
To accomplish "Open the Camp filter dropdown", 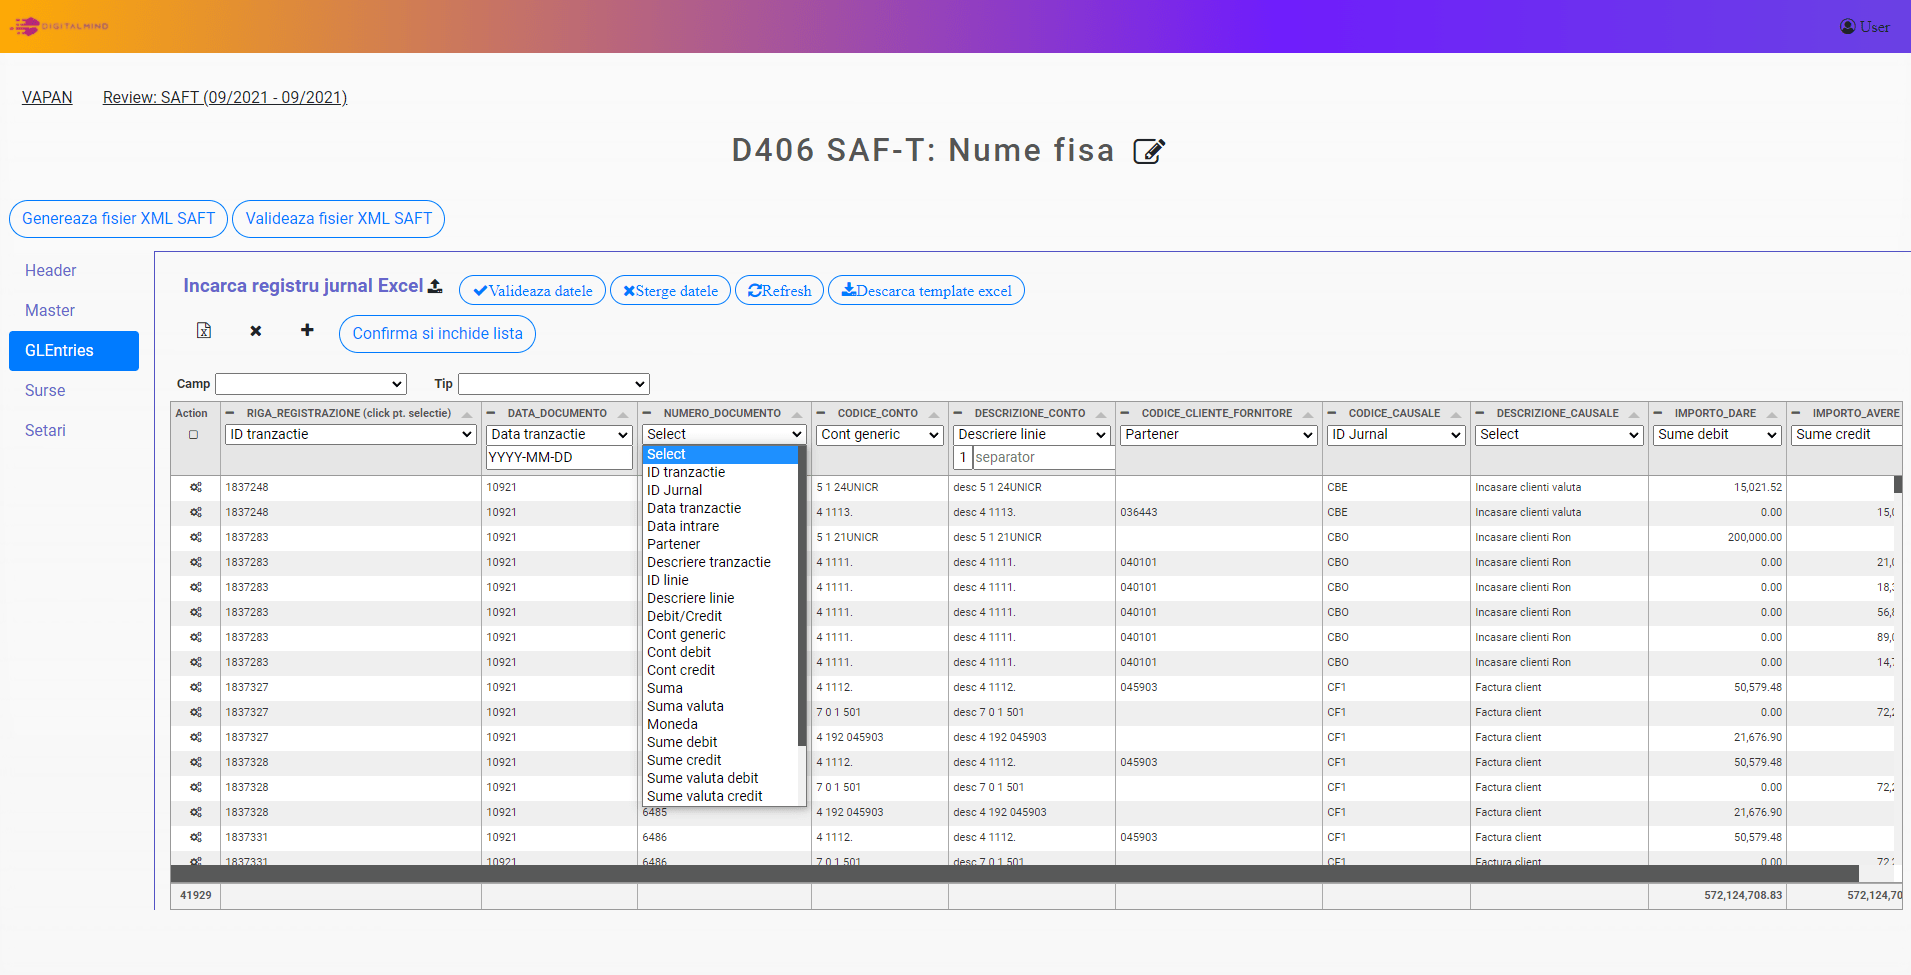I will click(x=311, y=384).
